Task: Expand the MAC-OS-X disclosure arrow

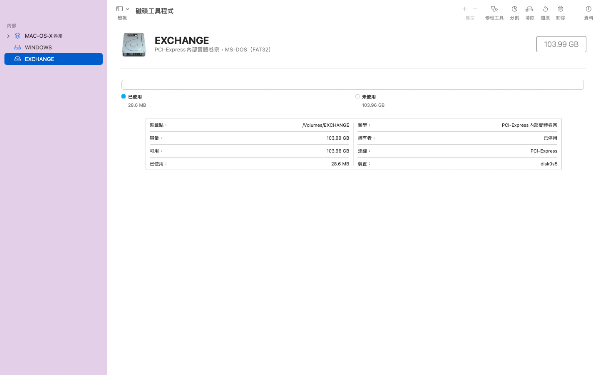Action: pos(8,36)
